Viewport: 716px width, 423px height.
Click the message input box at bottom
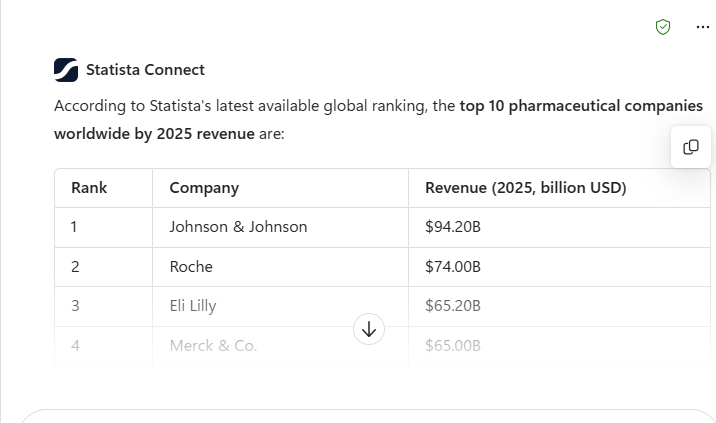(x=368, y=416)
